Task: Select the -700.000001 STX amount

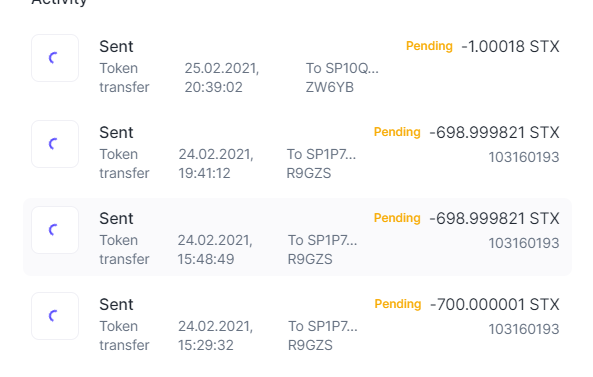Action: [495, 304]
